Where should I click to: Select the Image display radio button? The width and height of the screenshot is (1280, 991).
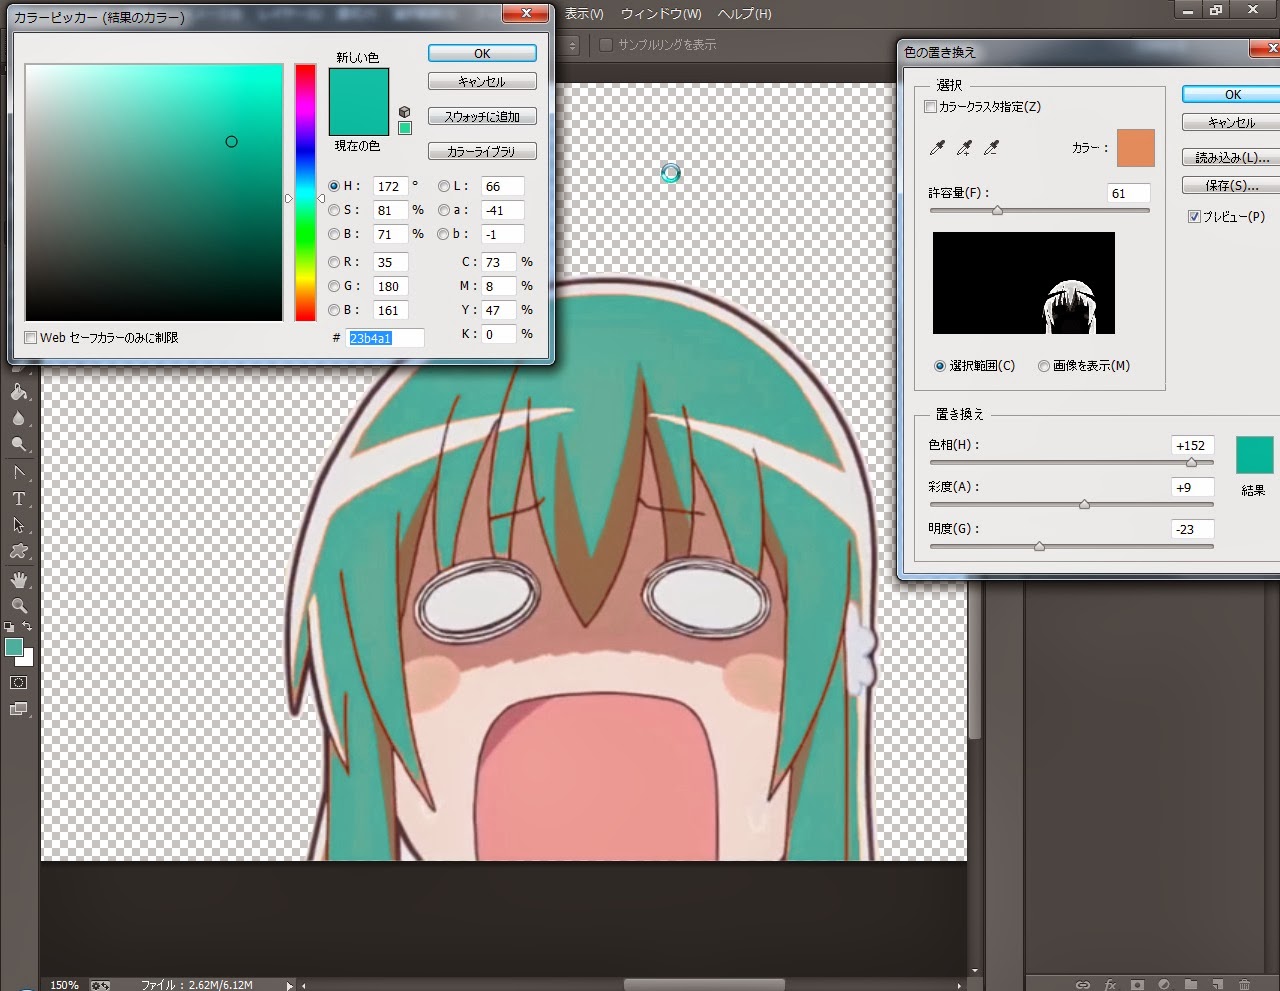(x=1044, y=366)
